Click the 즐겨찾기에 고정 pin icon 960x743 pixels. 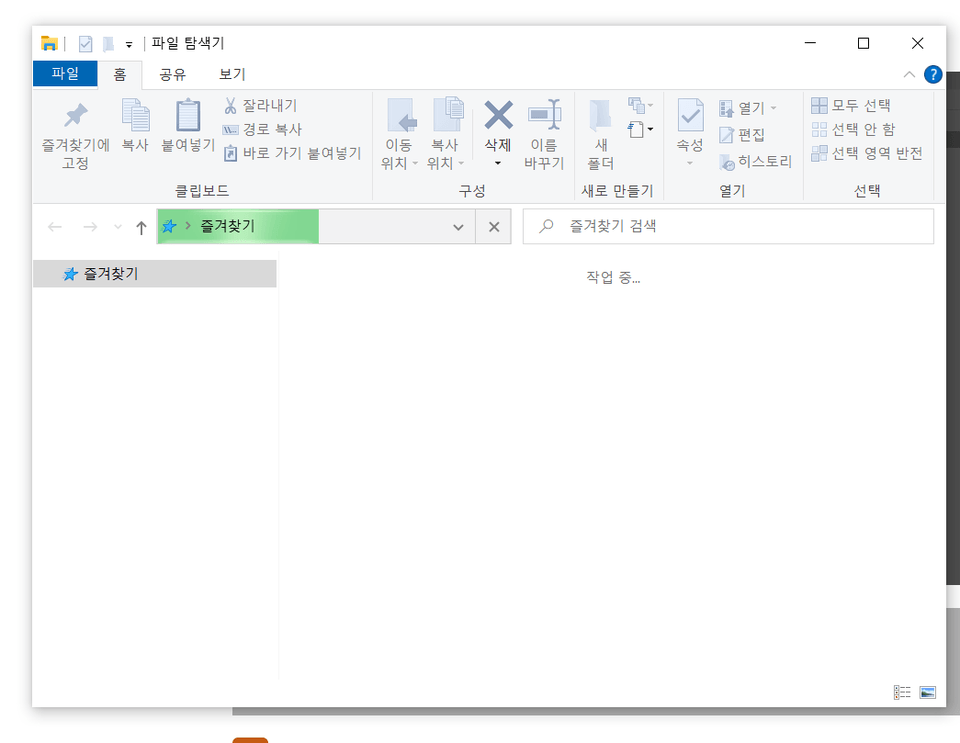[x=76, y=116]
